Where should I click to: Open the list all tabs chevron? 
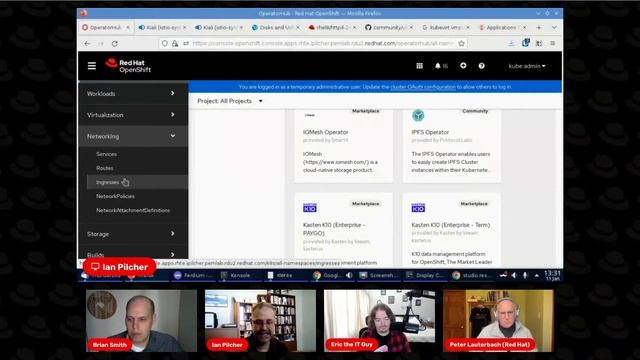554,27
